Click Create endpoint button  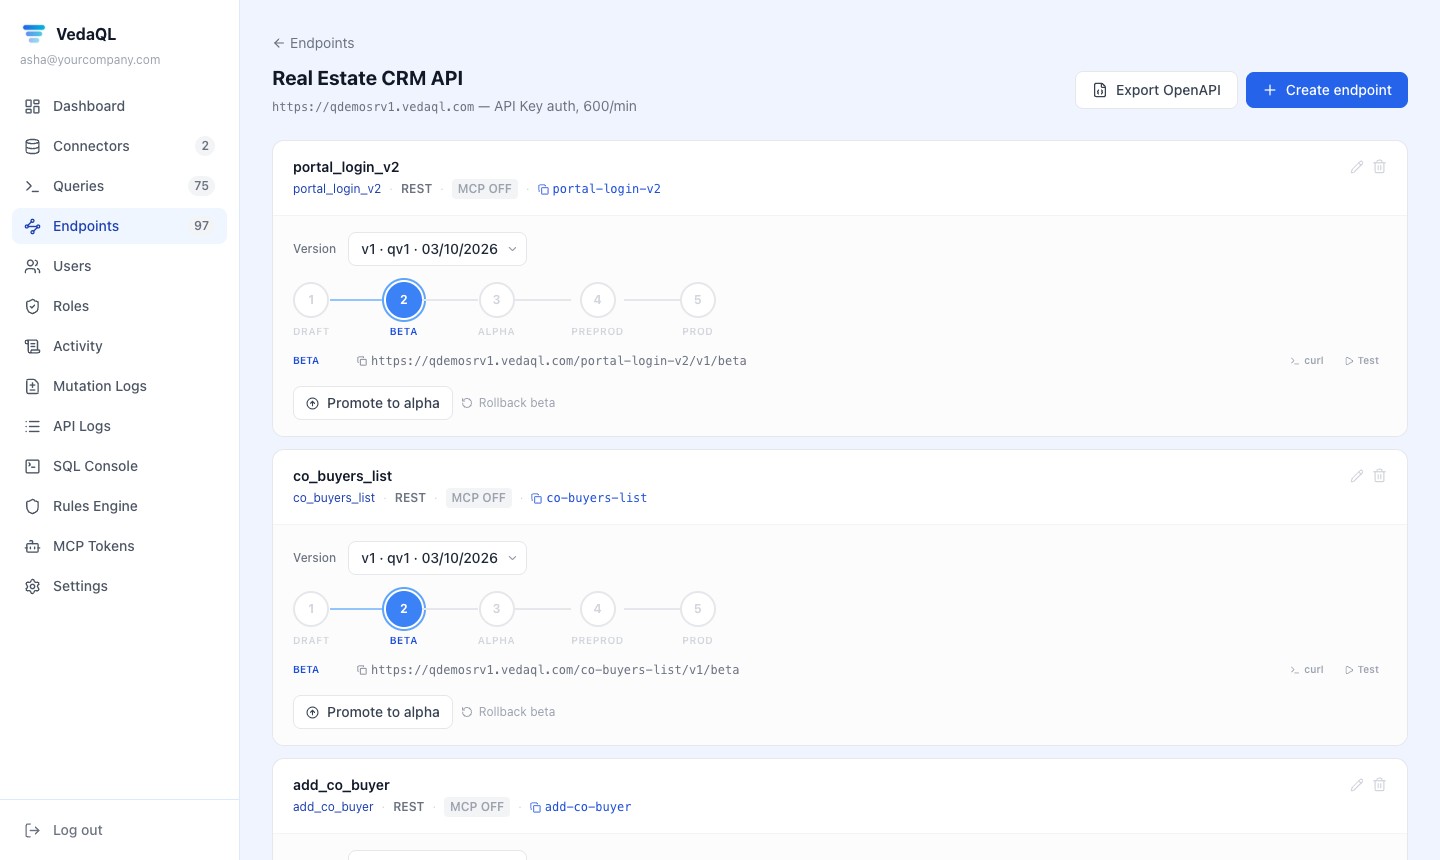[1327, 90]
